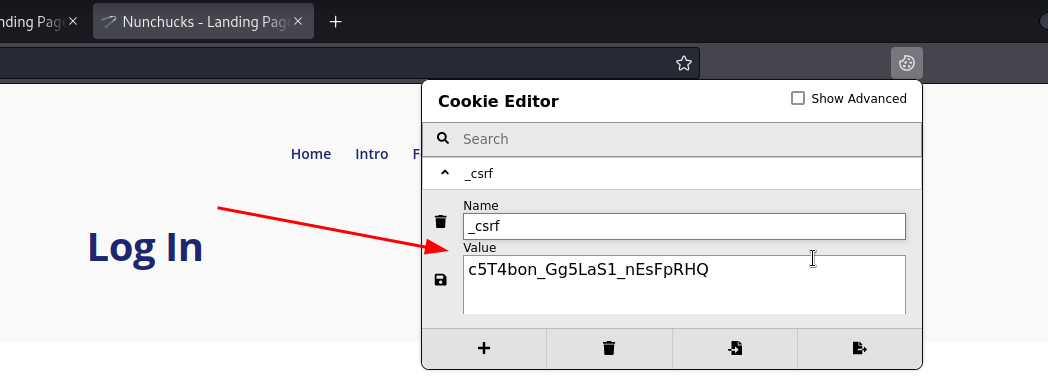Bookmark this page with the star icon
The height and width of the screenshot is (392, 1048).
coord(683,63)
